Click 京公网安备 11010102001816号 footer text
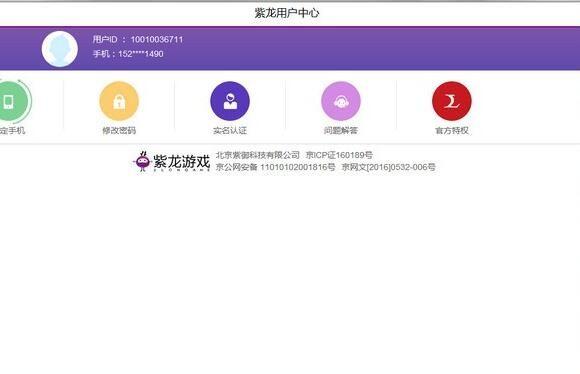This screenshot has width=580, height=374. pos(276,167)
